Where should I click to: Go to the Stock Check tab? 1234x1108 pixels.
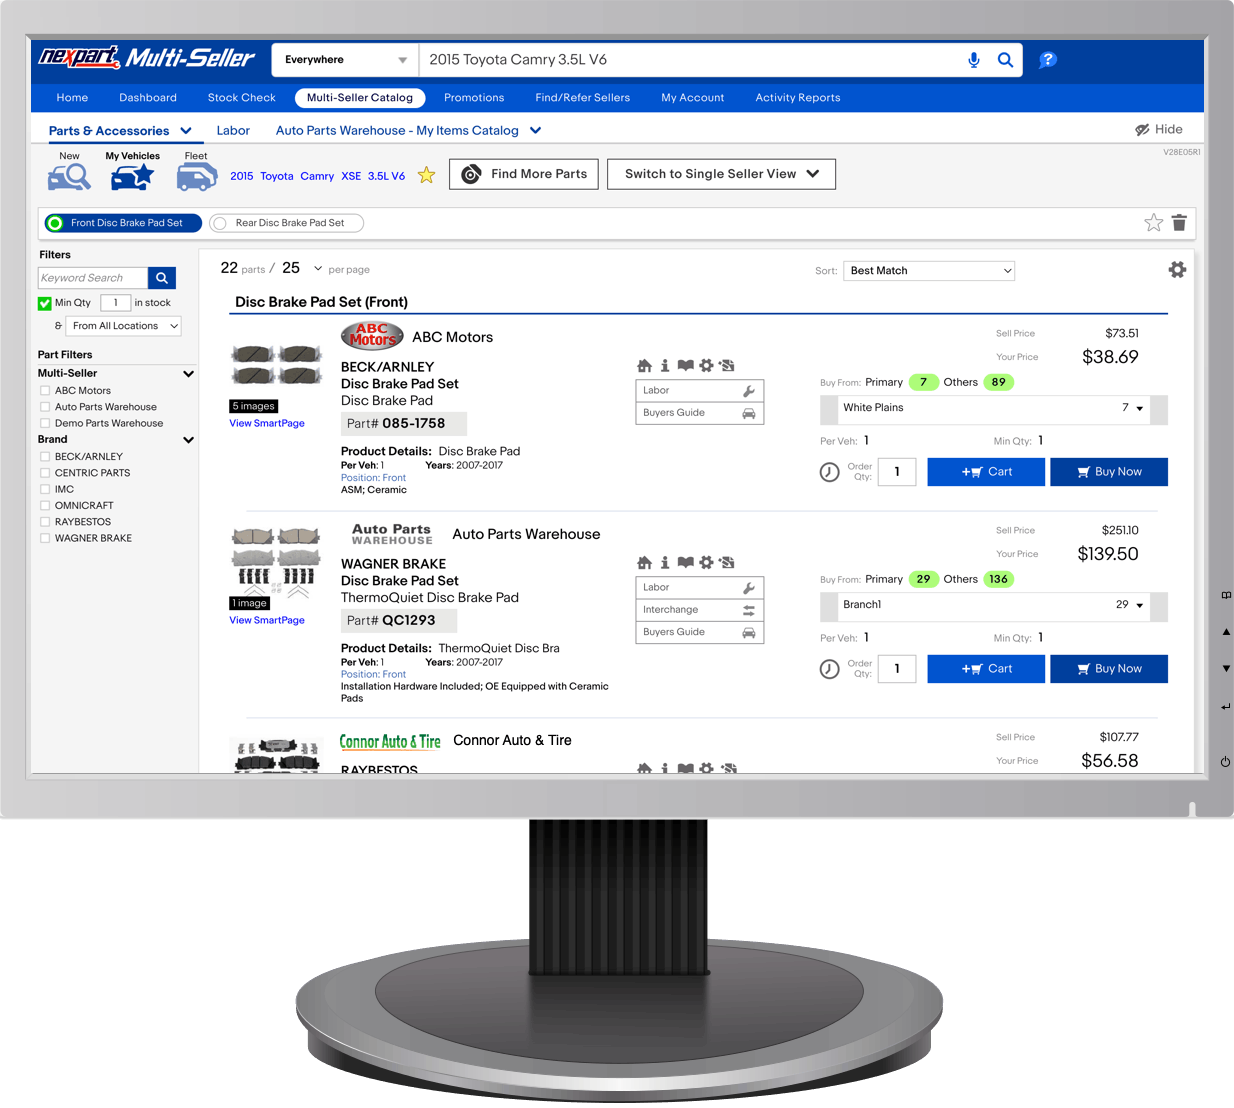[x=241, y=98]
